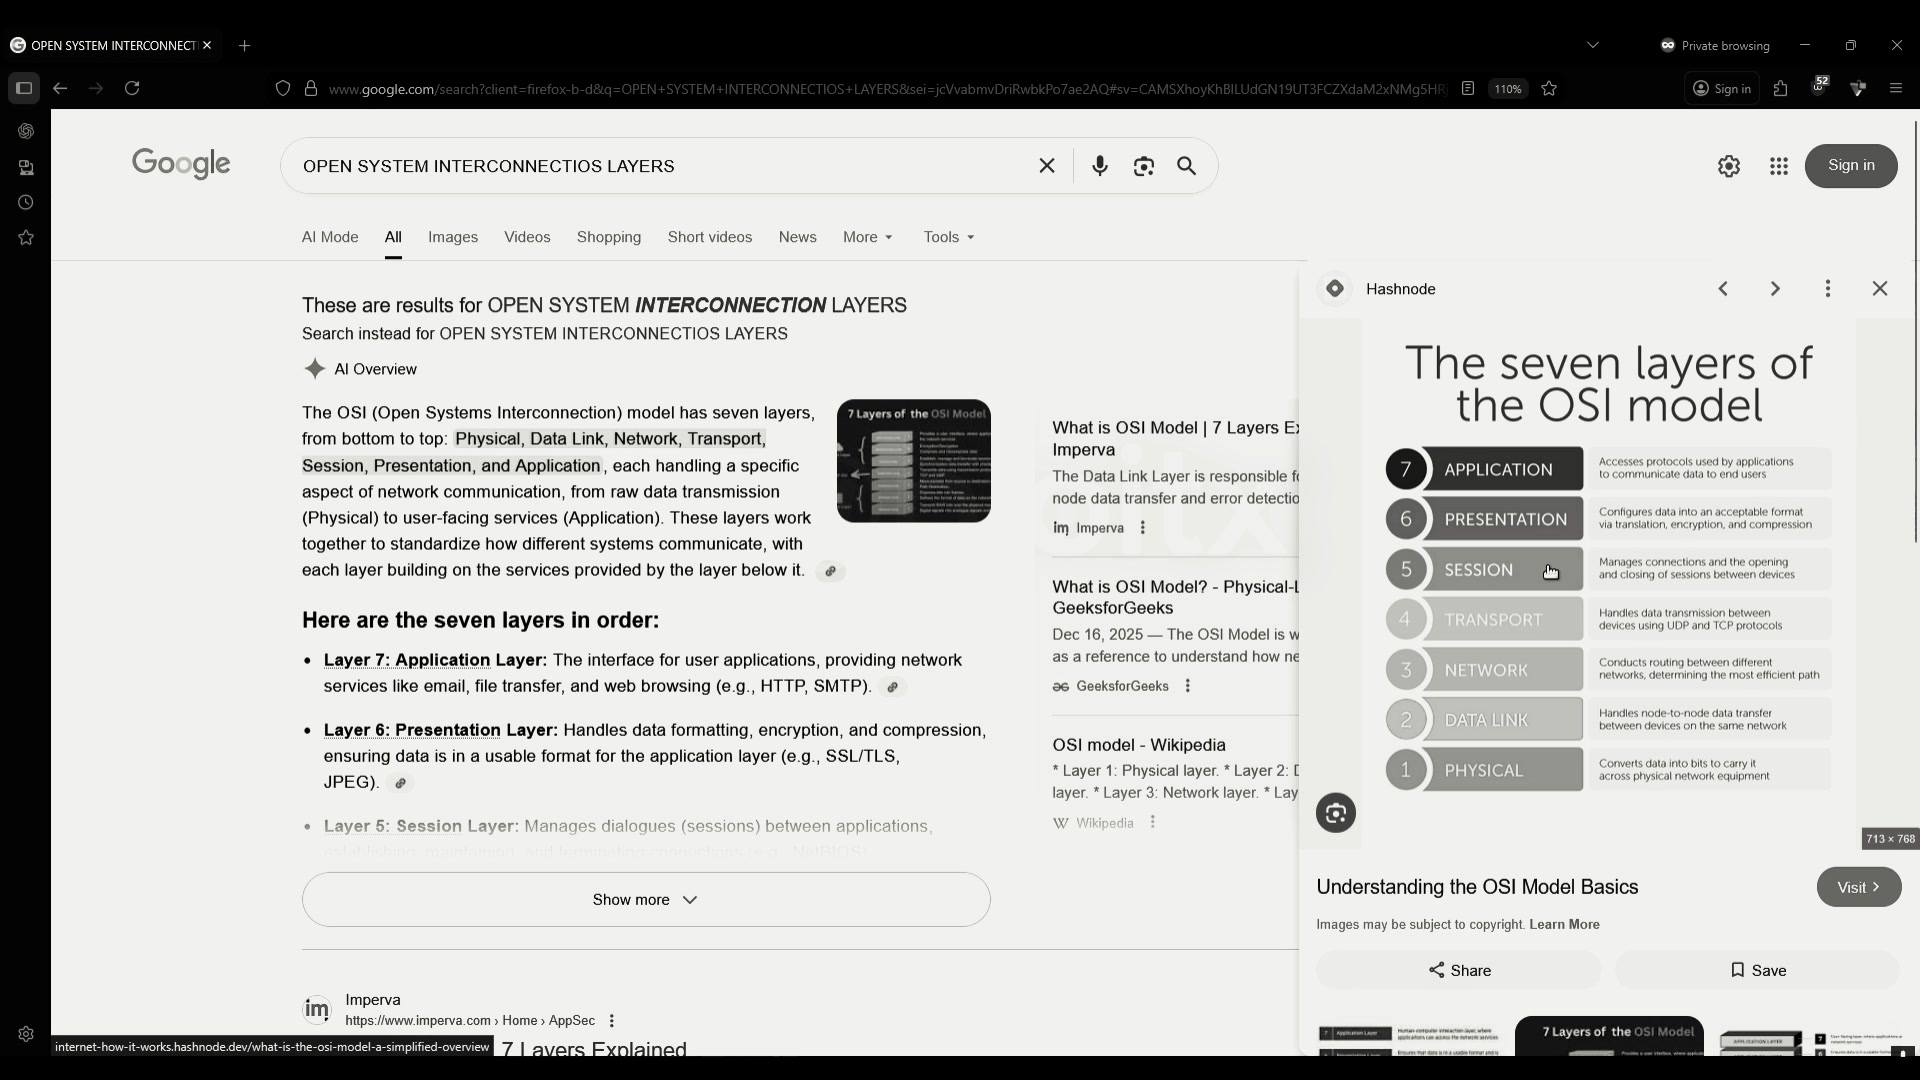Open the bookmarks sidebar star icon
The image size is (1920, 1080).
(x=26, y=237)
